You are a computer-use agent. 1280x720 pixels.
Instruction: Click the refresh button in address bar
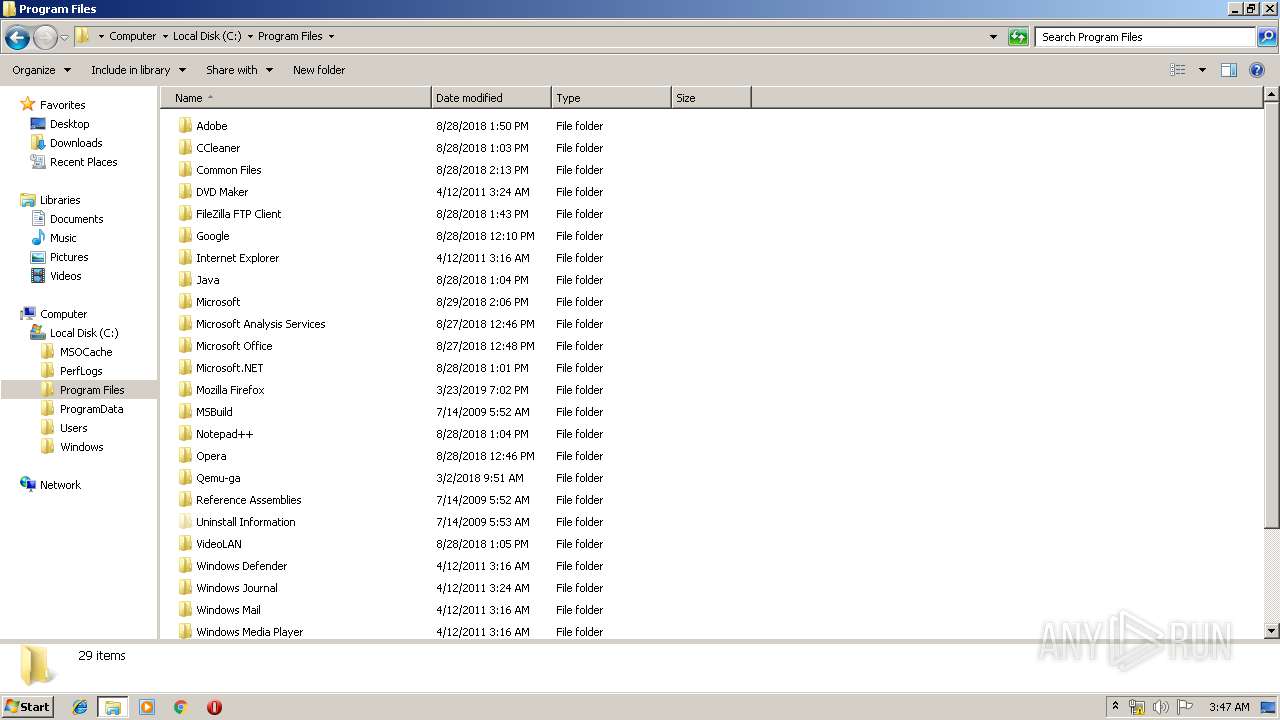pyautogui.click(x=1018, y=37)
